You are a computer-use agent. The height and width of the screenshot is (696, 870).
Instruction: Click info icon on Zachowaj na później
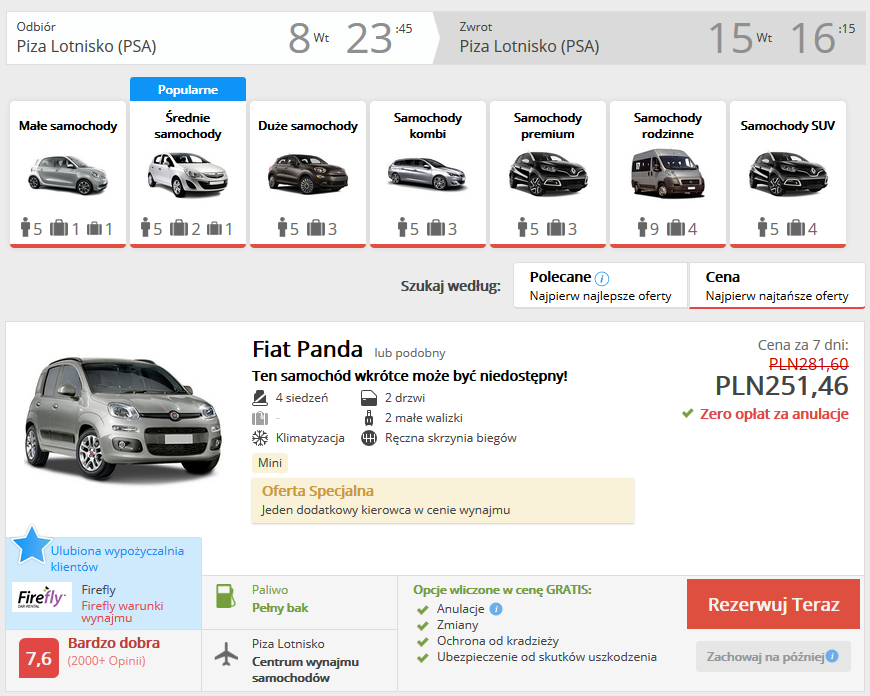(832, 656)
